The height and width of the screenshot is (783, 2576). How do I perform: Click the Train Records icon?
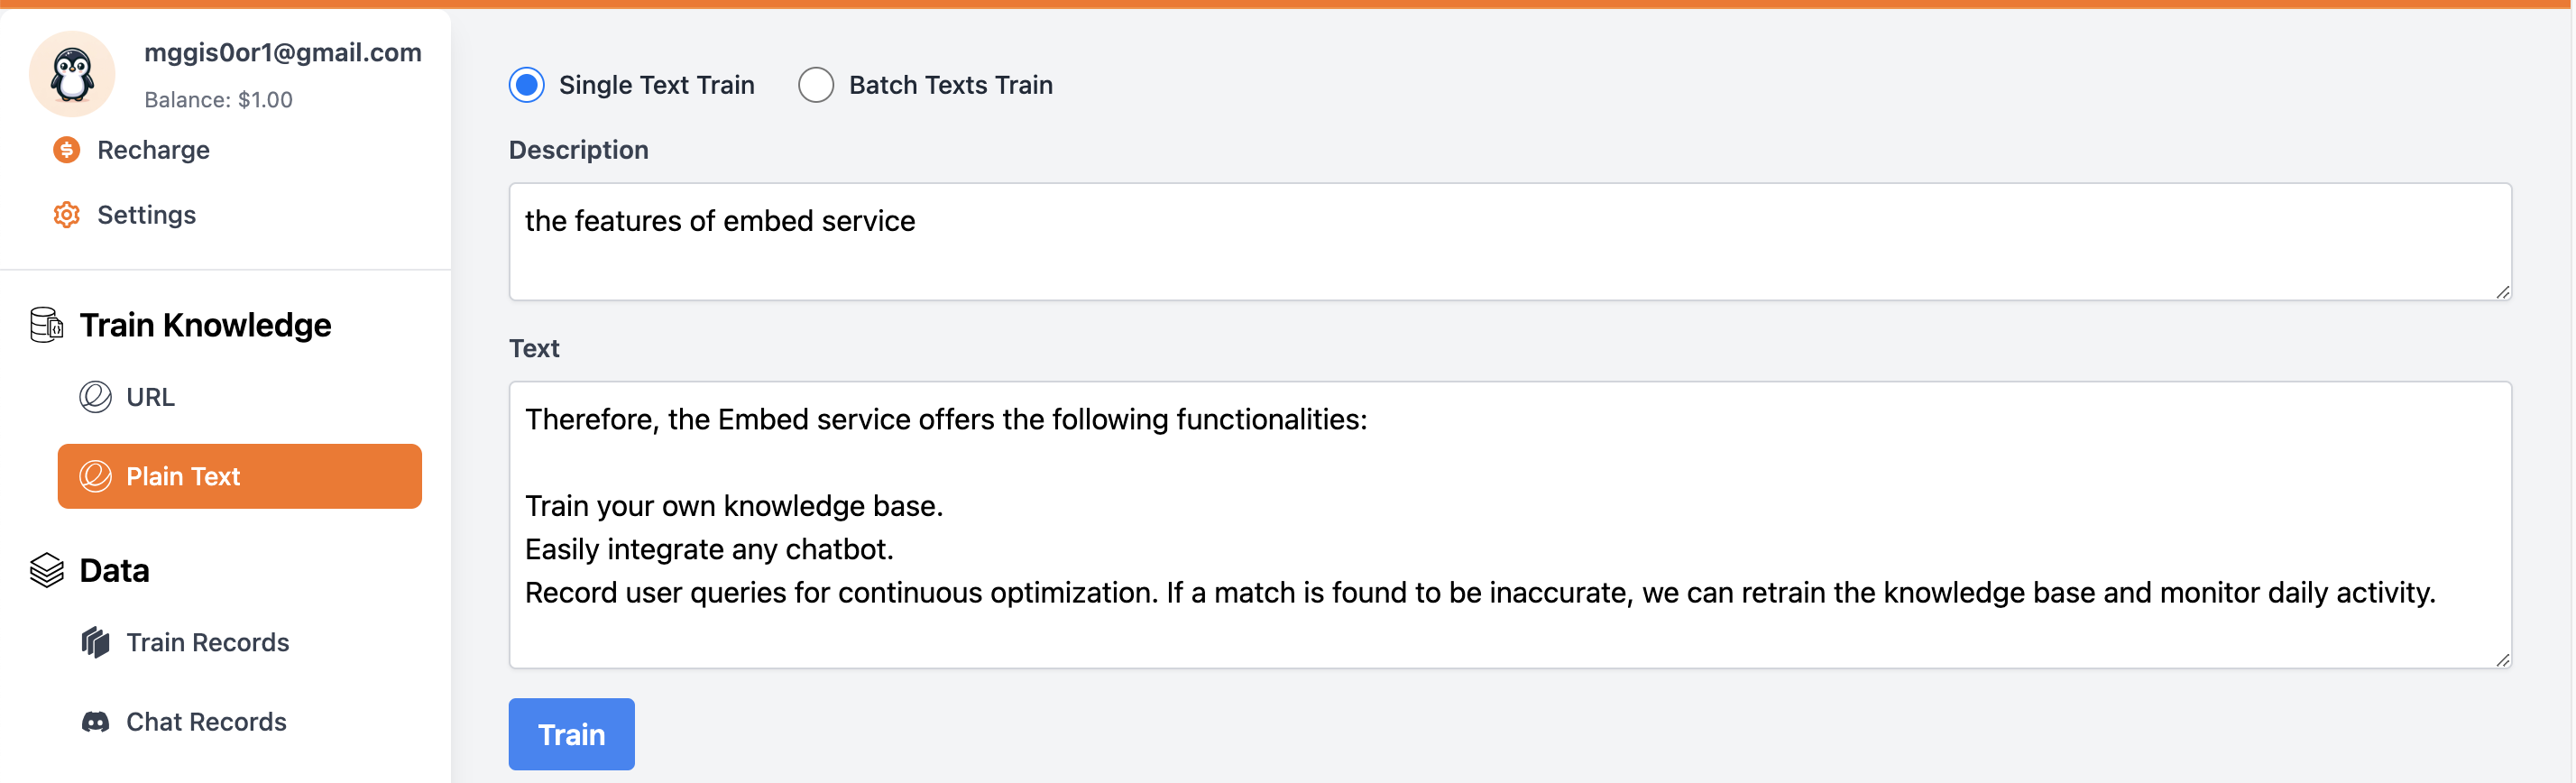click(x=95, y=642)
